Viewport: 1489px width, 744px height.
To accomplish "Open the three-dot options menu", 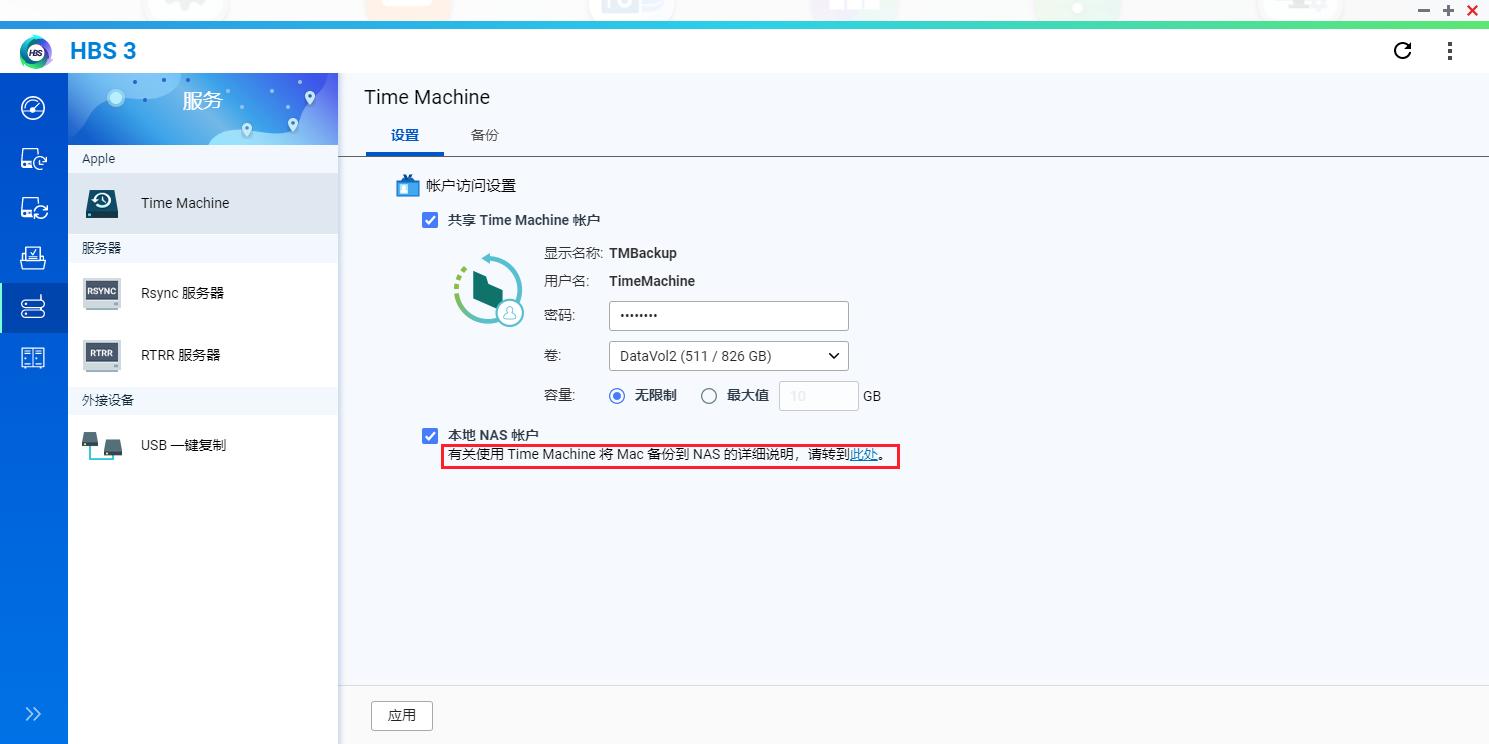I will [1450, 50].
